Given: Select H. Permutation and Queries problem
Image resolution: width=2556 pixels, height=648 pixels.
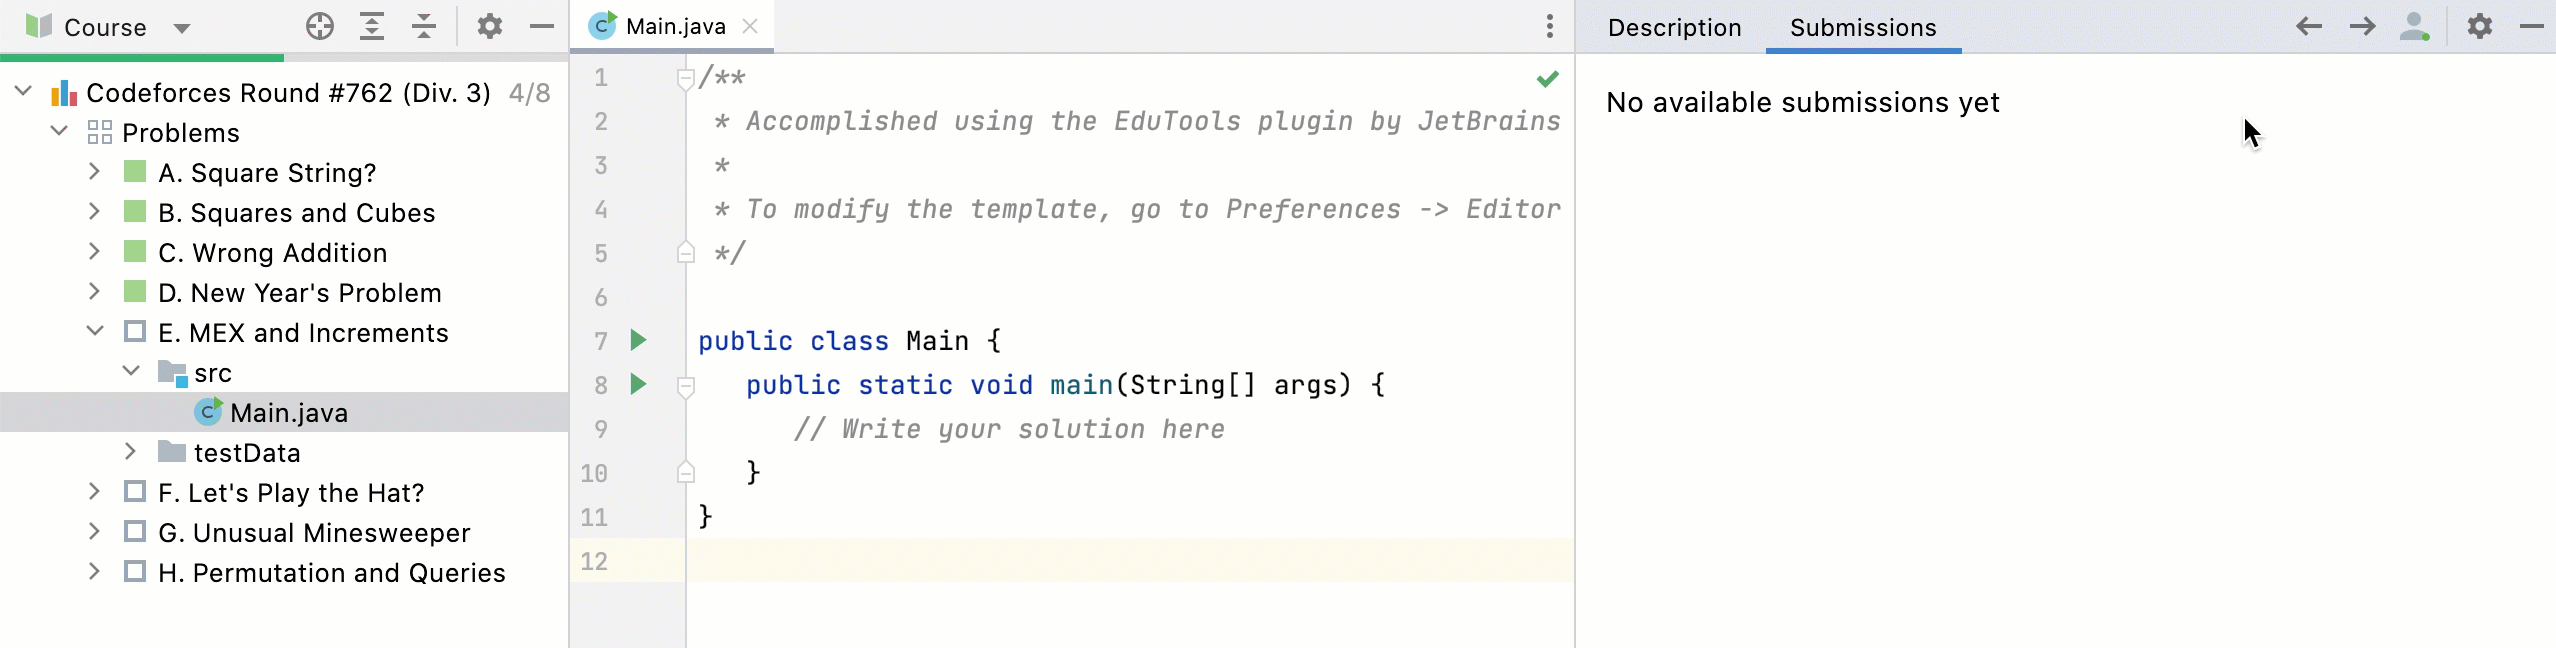Looking at the screenshot, I should click(331, 572).
